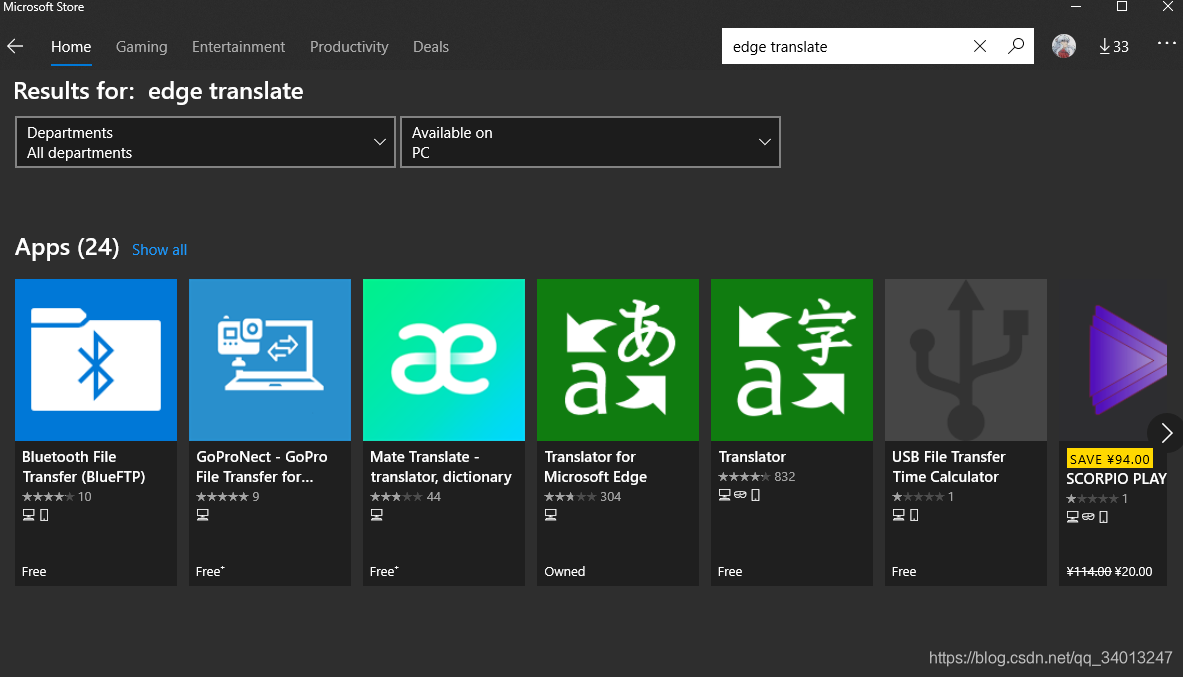Click the Mate Translate title text
This screenshot has width=1183, height=677.
[441, 466]
